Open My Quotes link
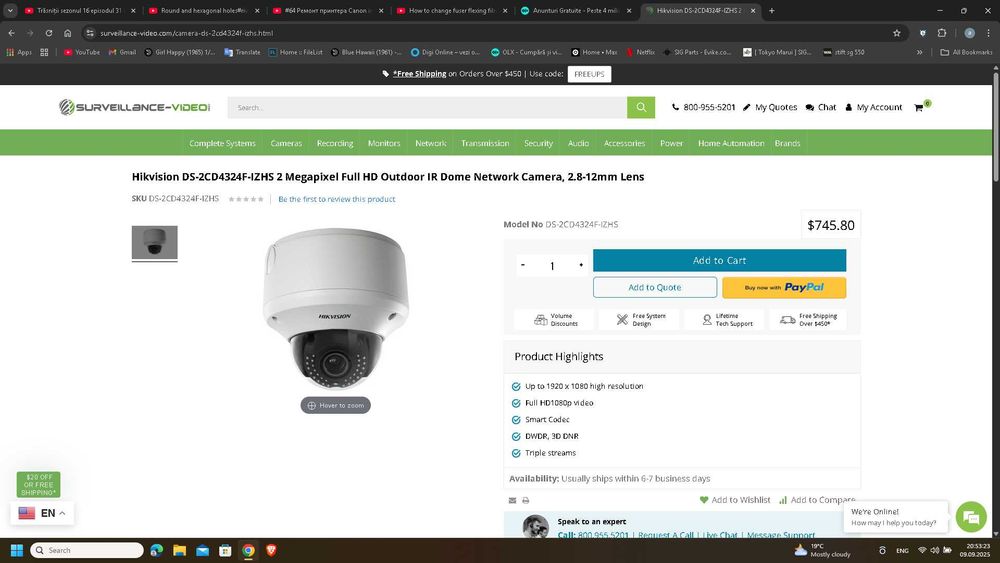The height and width of the screenshot is (563, 1000). [770, 107]
